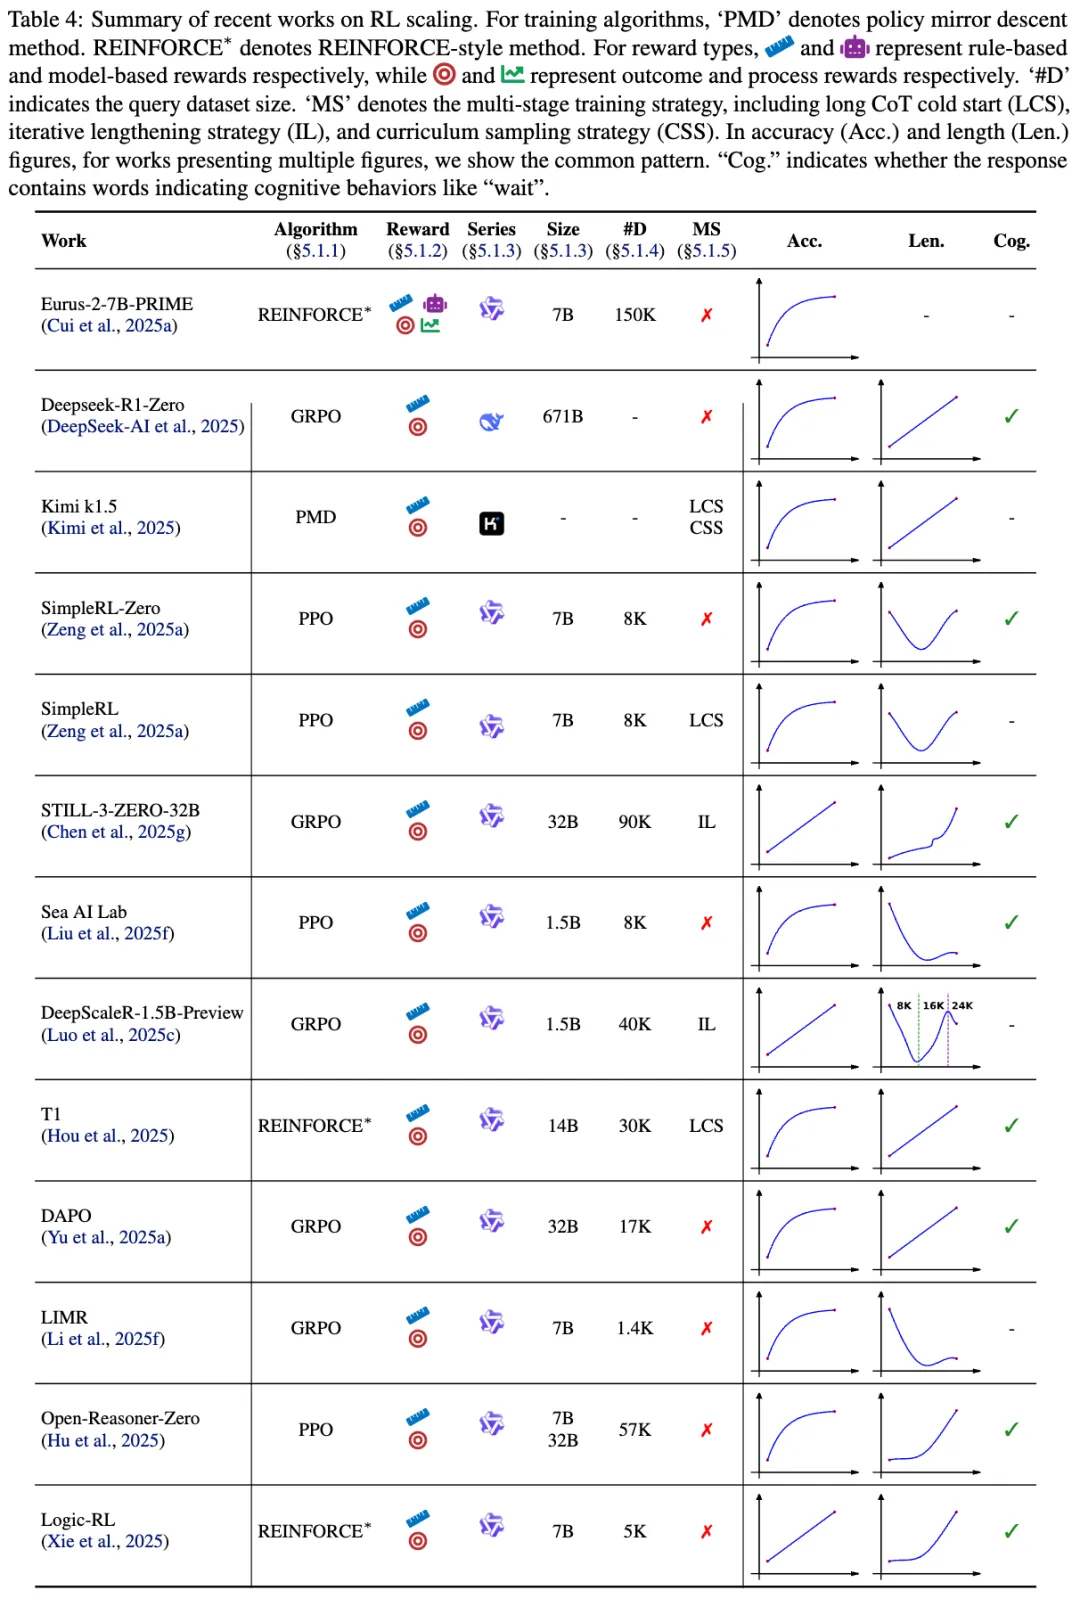Click the purple robot reward icon in Eurus-2-7B-PRIME row
Viewport: 1080px width, 1615px height.
(435, 303)
